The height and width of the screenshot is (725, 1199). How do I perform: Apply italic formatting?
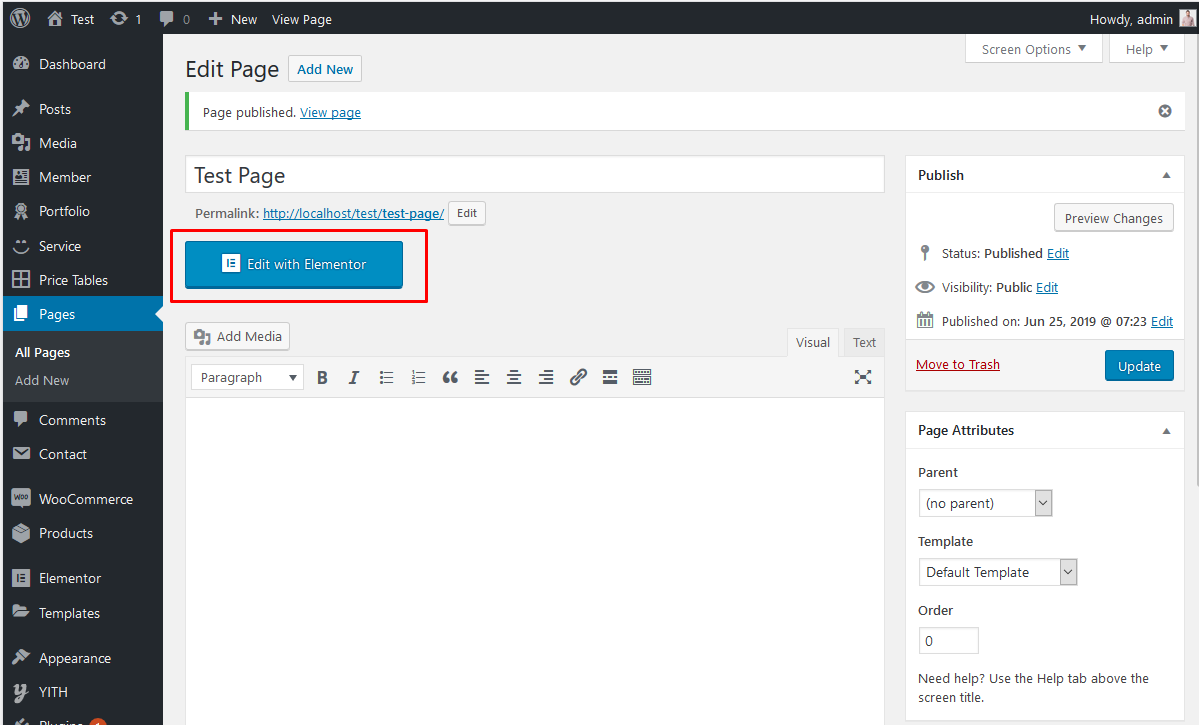coord(353,377)
